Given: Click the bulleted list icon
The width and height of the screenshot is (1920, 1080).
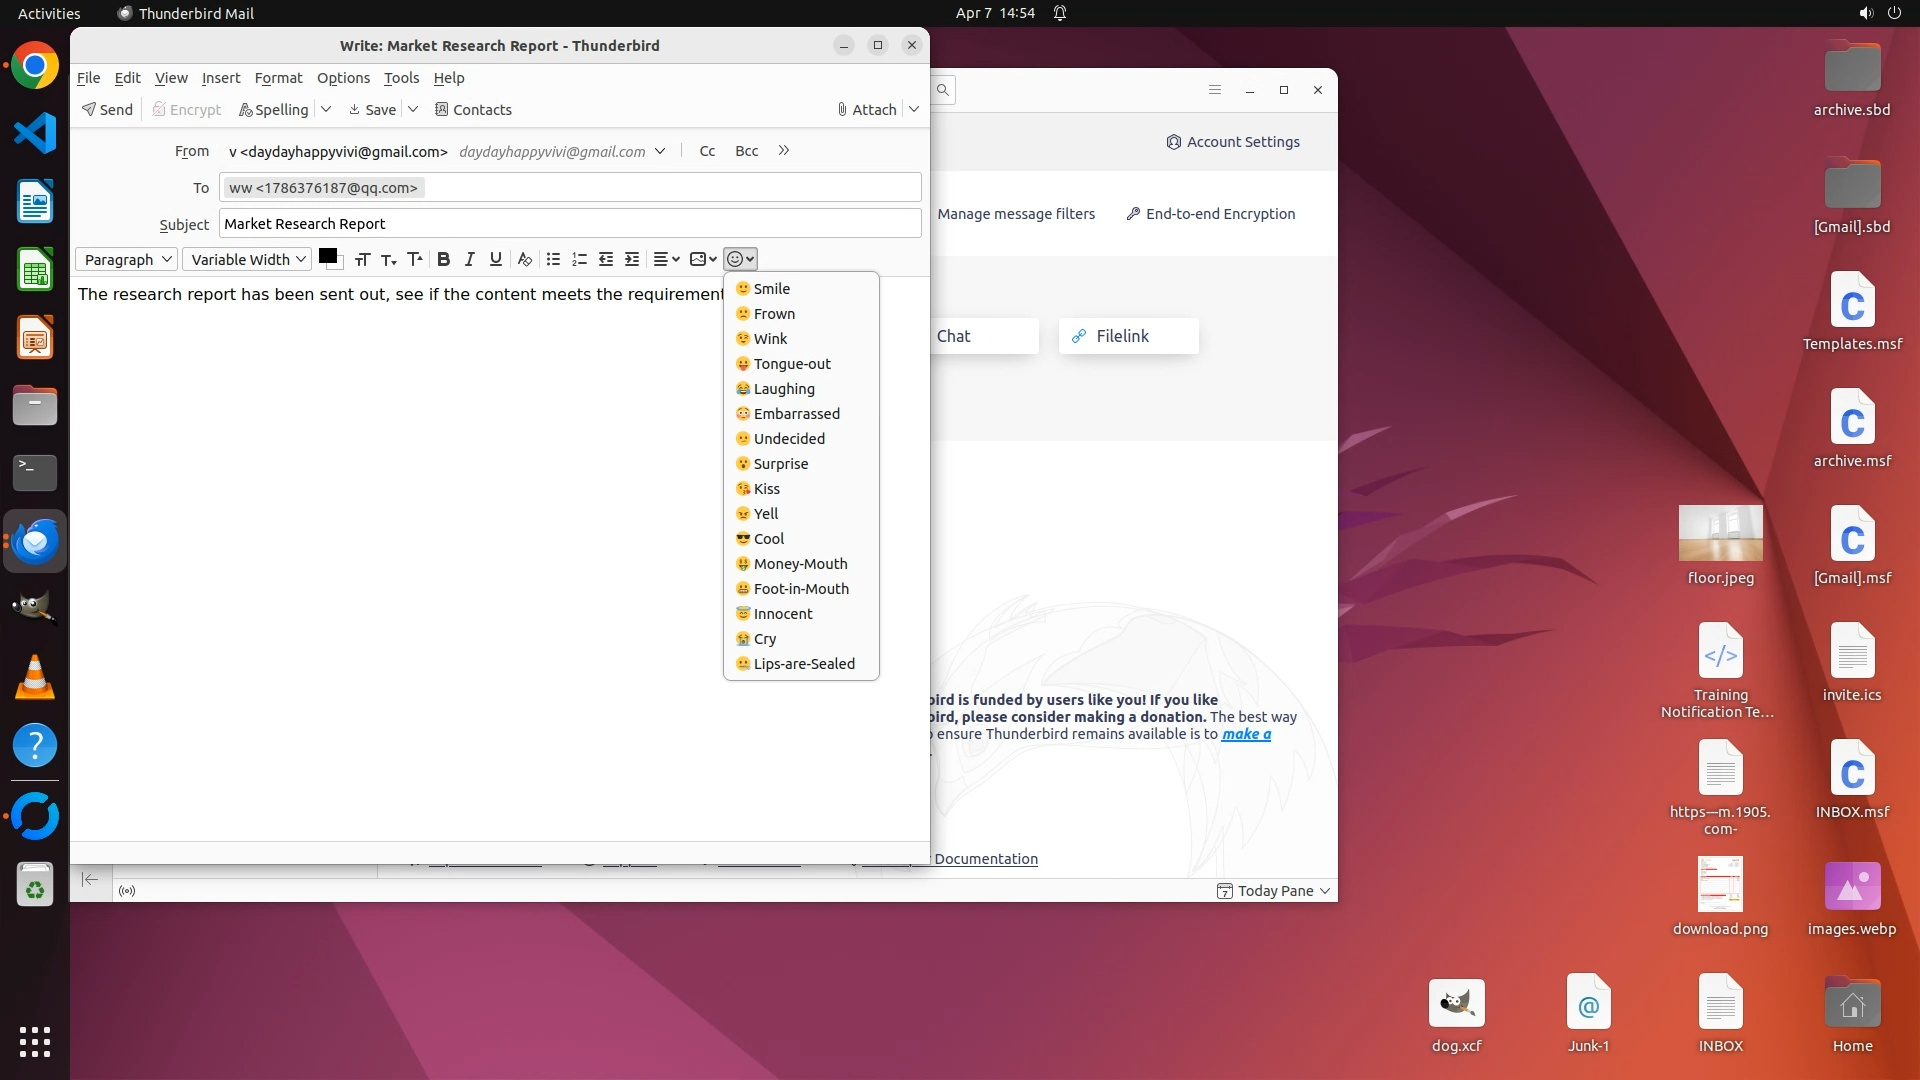Looking at the screenshot, I should 553,260.
